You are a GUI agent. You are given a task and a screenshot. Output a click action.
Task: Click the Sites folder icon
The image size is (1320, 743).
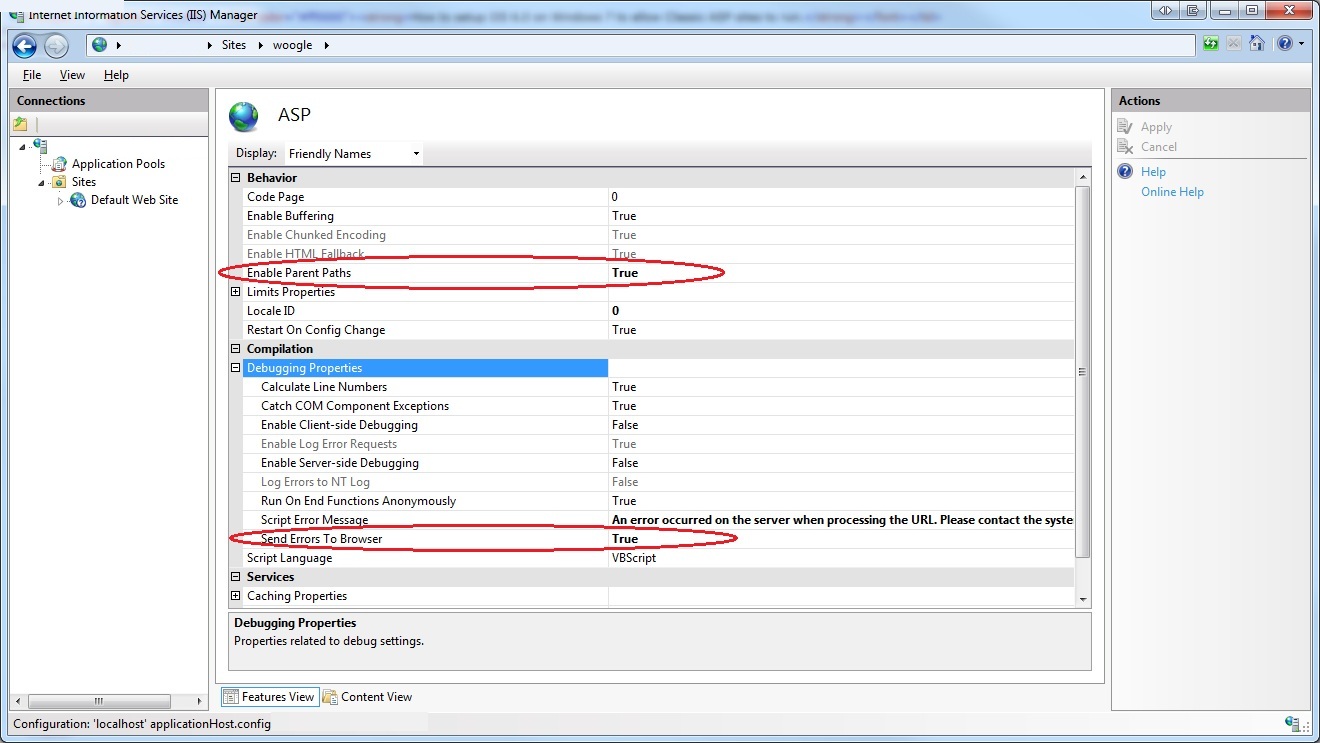(59, 182)
